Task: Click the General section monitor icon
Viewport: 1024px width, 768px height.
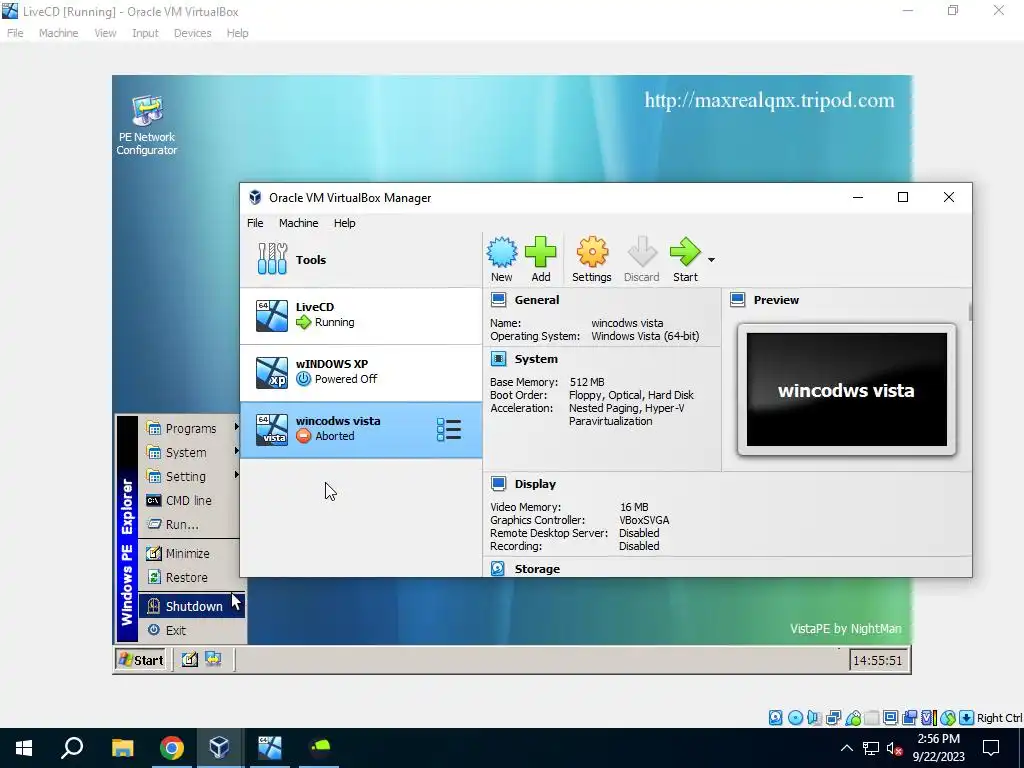Action: pyautogui.click(x=498, y=300)
